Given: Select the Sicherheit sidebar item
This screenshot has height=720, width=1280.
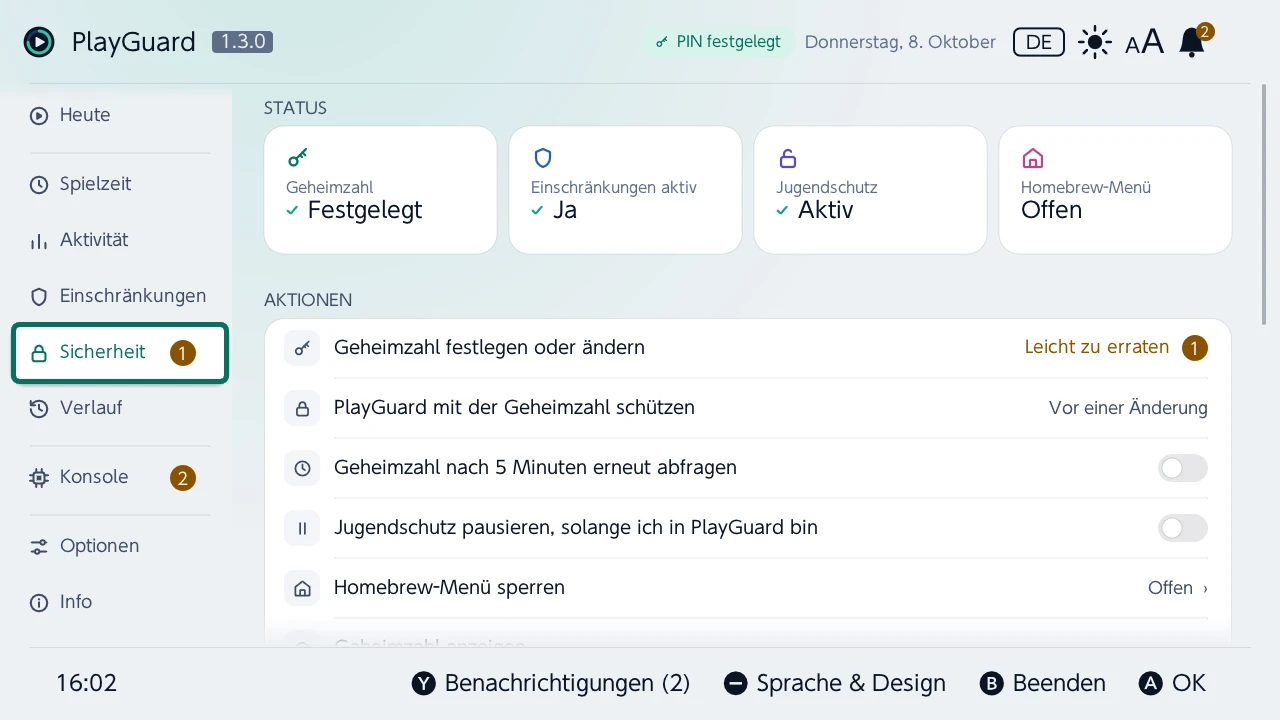Looking at the screenshot, I should 120,352.
